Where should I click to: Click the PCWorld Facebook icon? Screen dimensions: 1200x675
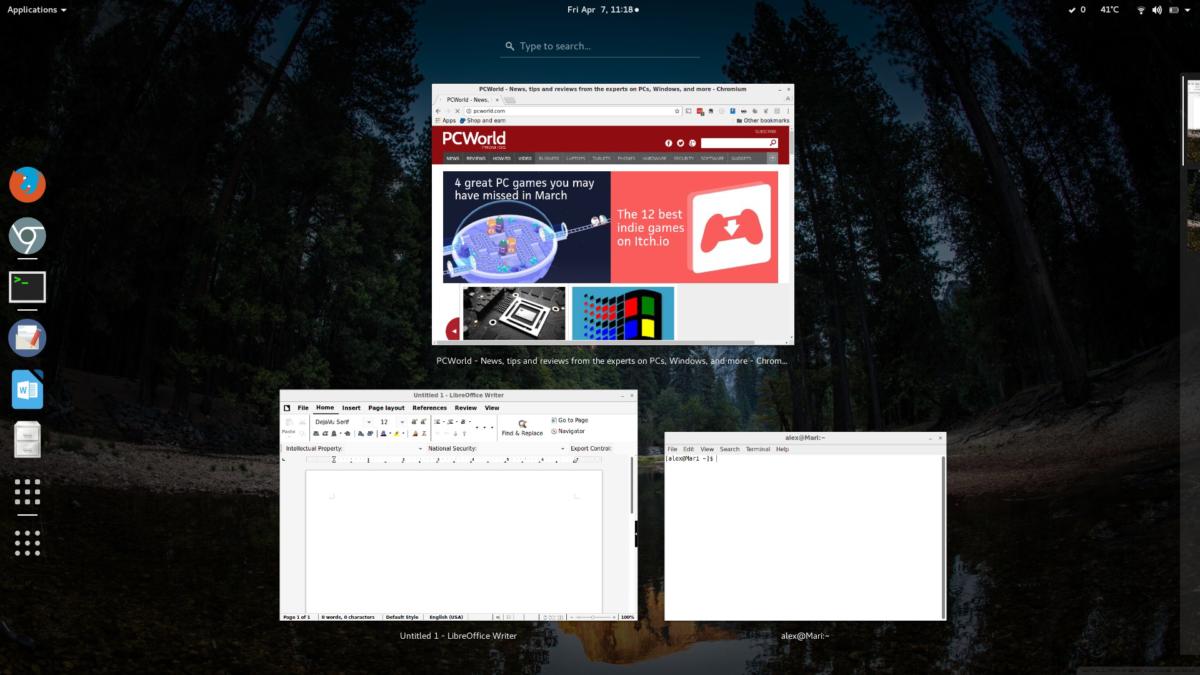pos(669,143)
